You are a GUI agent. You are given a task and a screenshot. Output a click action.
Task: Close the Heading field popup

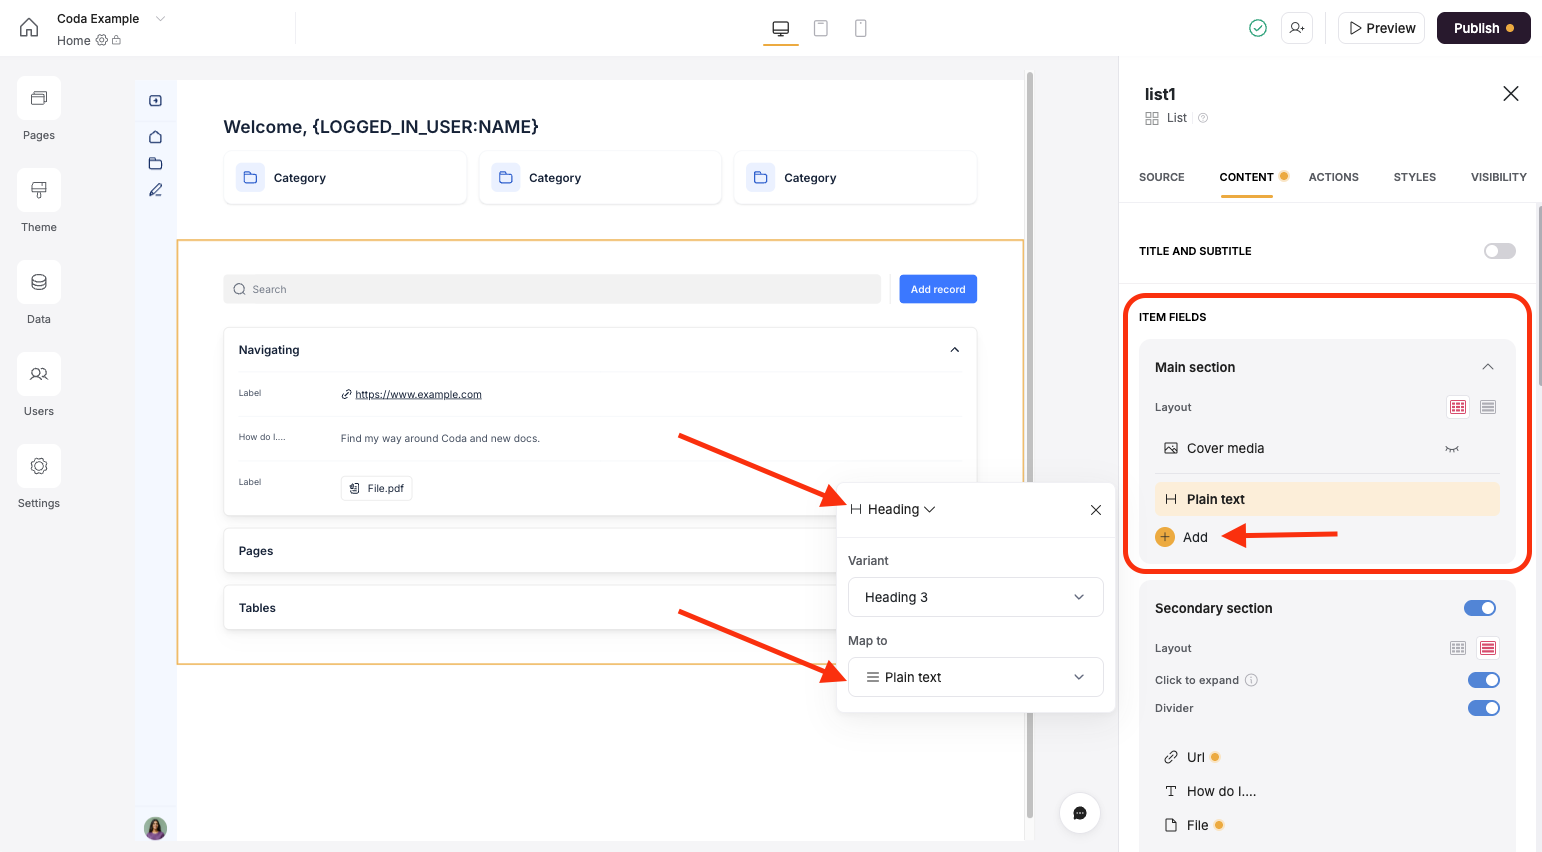(x=1096, y=510)
